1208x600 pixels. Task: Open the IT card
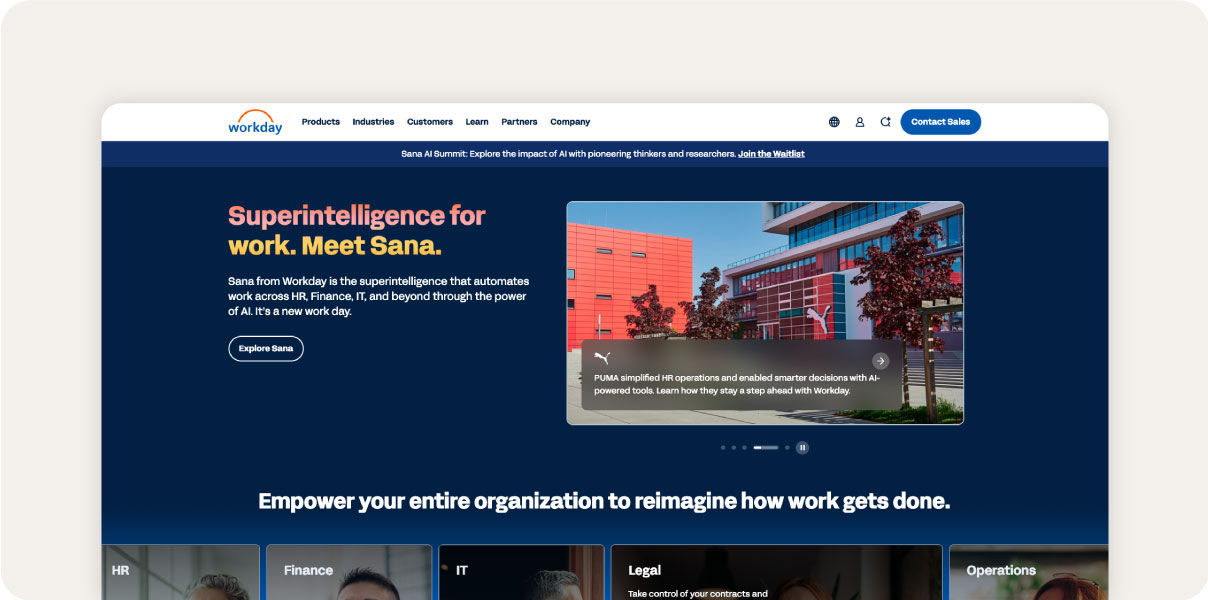[521, 572]
